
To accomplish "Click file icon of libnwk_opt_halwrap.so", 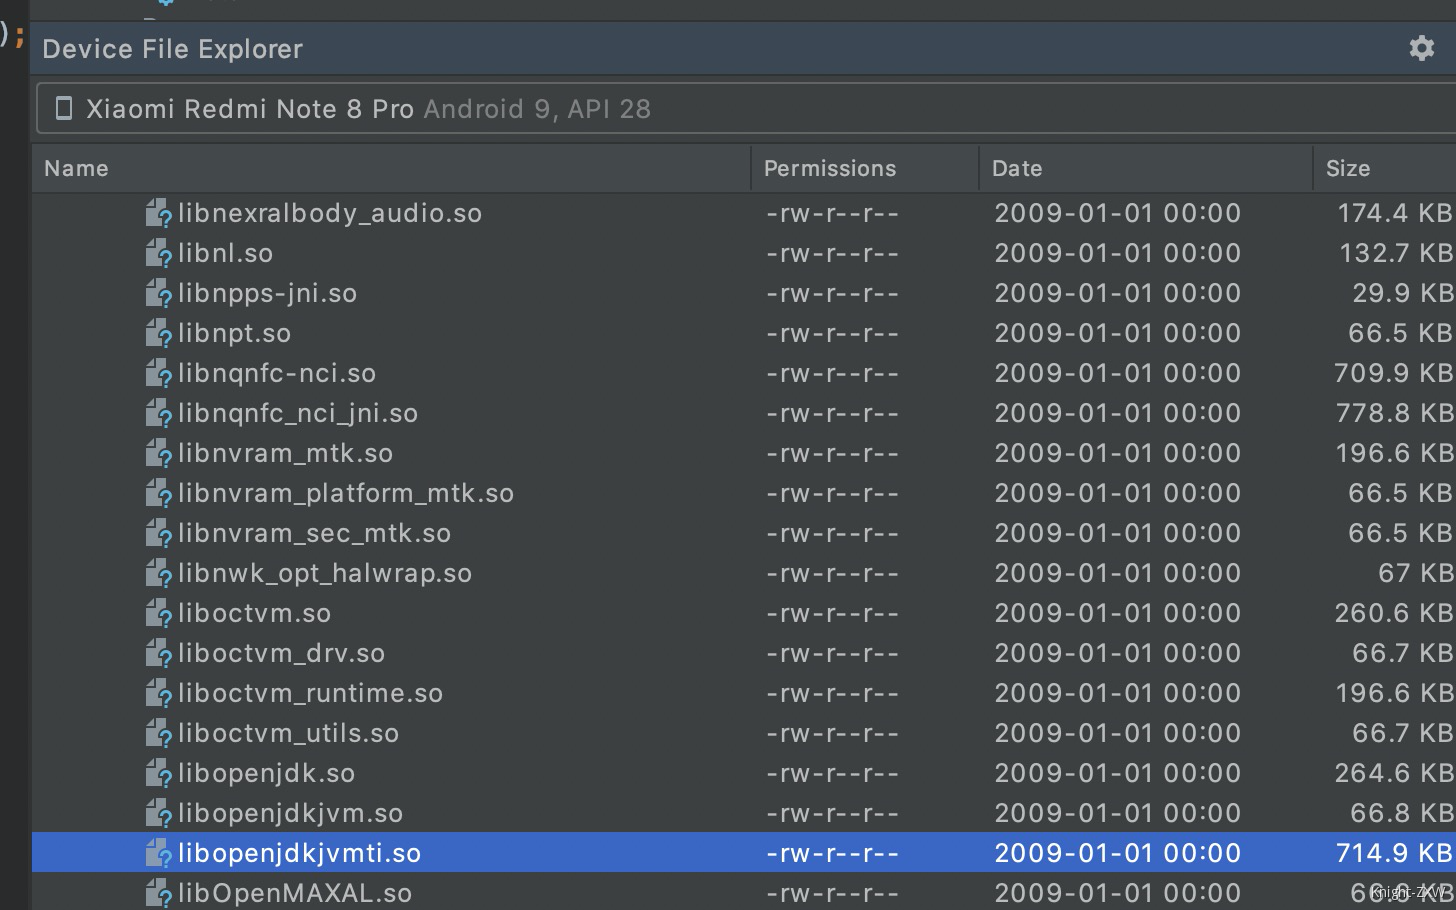I will (x=158, y=573).
